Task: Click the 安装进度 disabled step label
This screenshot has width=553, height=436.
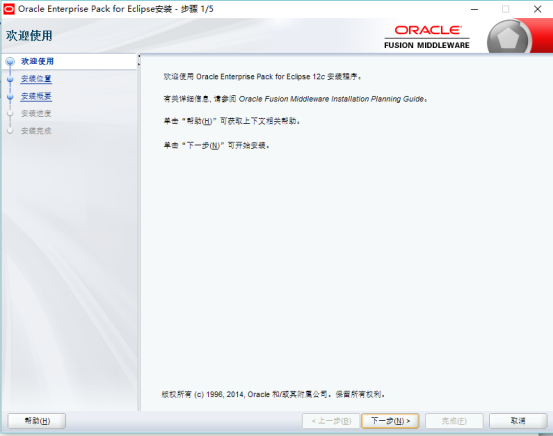Action: 36,113
